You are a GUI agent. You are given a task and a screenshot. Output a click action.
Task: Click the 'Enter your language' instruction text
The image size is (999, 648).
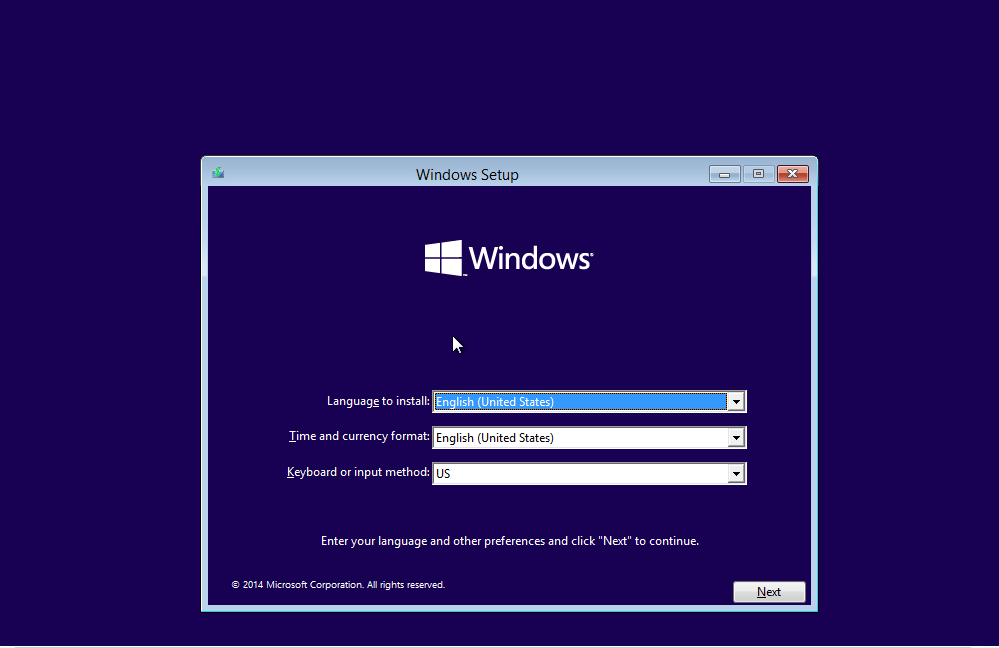(x=510, y=541)
